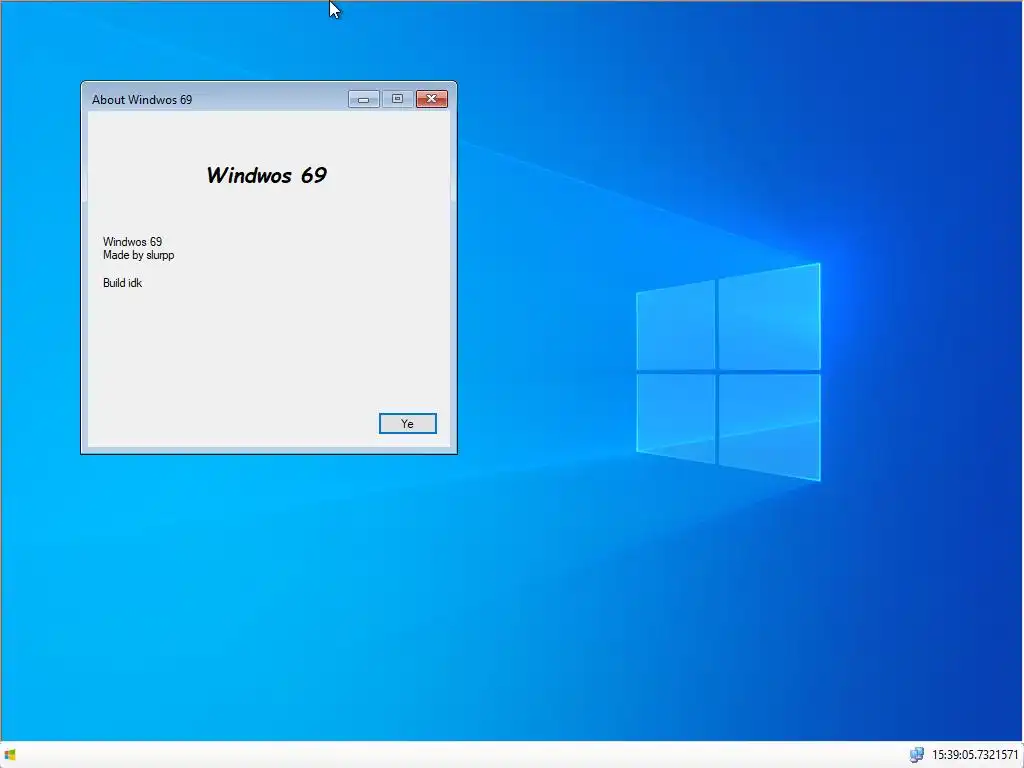This screenshot has width=1024, height=768.
Task: Click the taskbar clock time
Action: pos(974,755)
